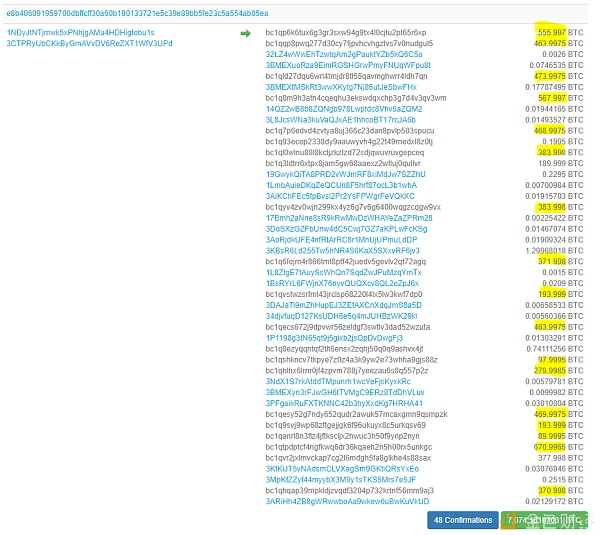Open output address starting 3BMEXuoRza9EimRGSH
Viewport: 600px width, 535px height.
coord(348,65)
